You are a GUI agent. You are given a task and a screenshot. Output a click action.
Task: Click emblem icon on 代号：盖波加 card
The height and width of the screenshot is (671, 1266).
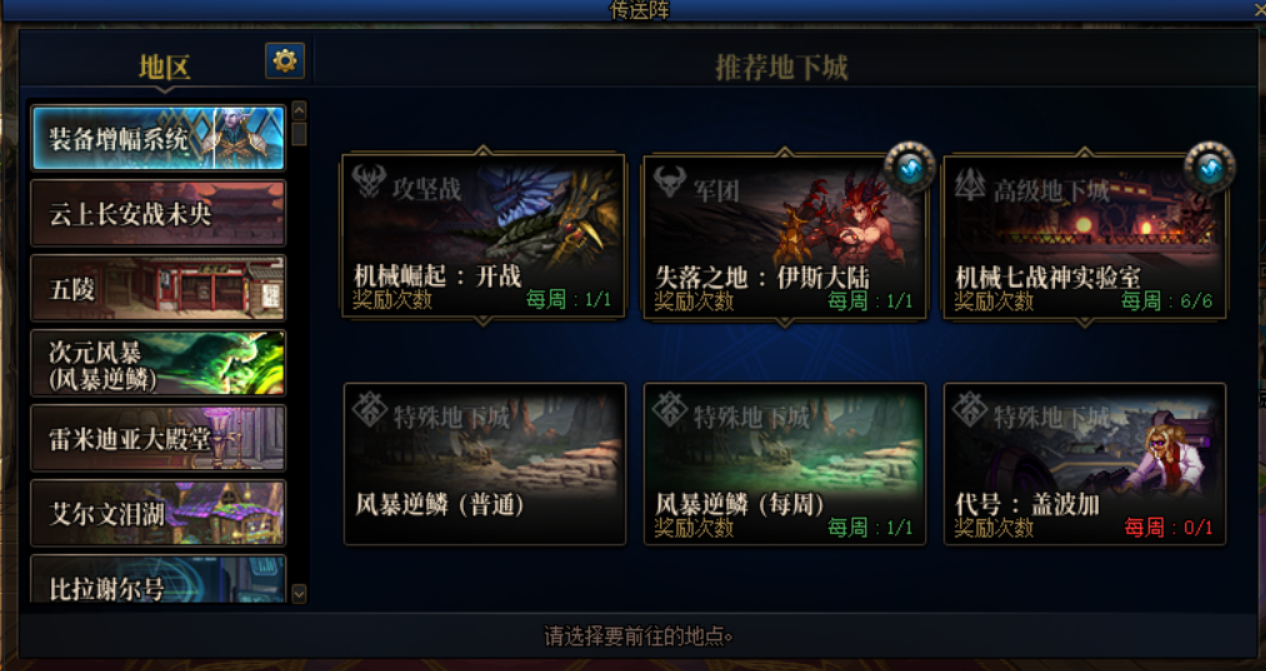pyautogui.click(x=970, y=409)
